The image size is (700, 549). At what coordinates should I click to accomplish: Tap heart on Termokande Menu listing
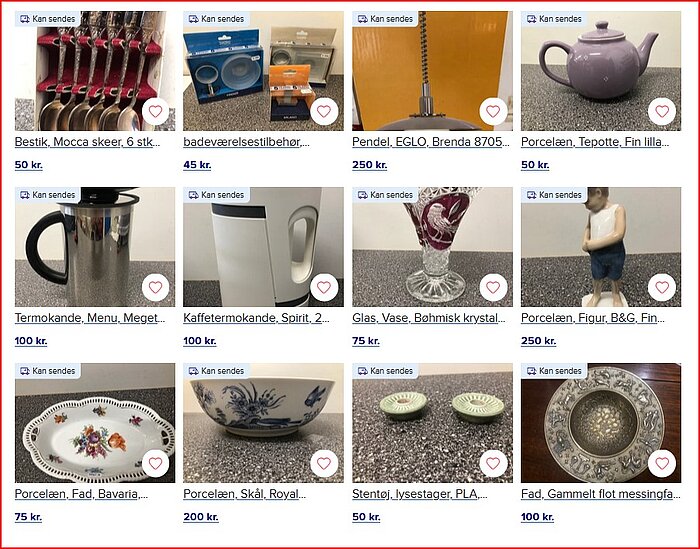[x=155, y=287]
